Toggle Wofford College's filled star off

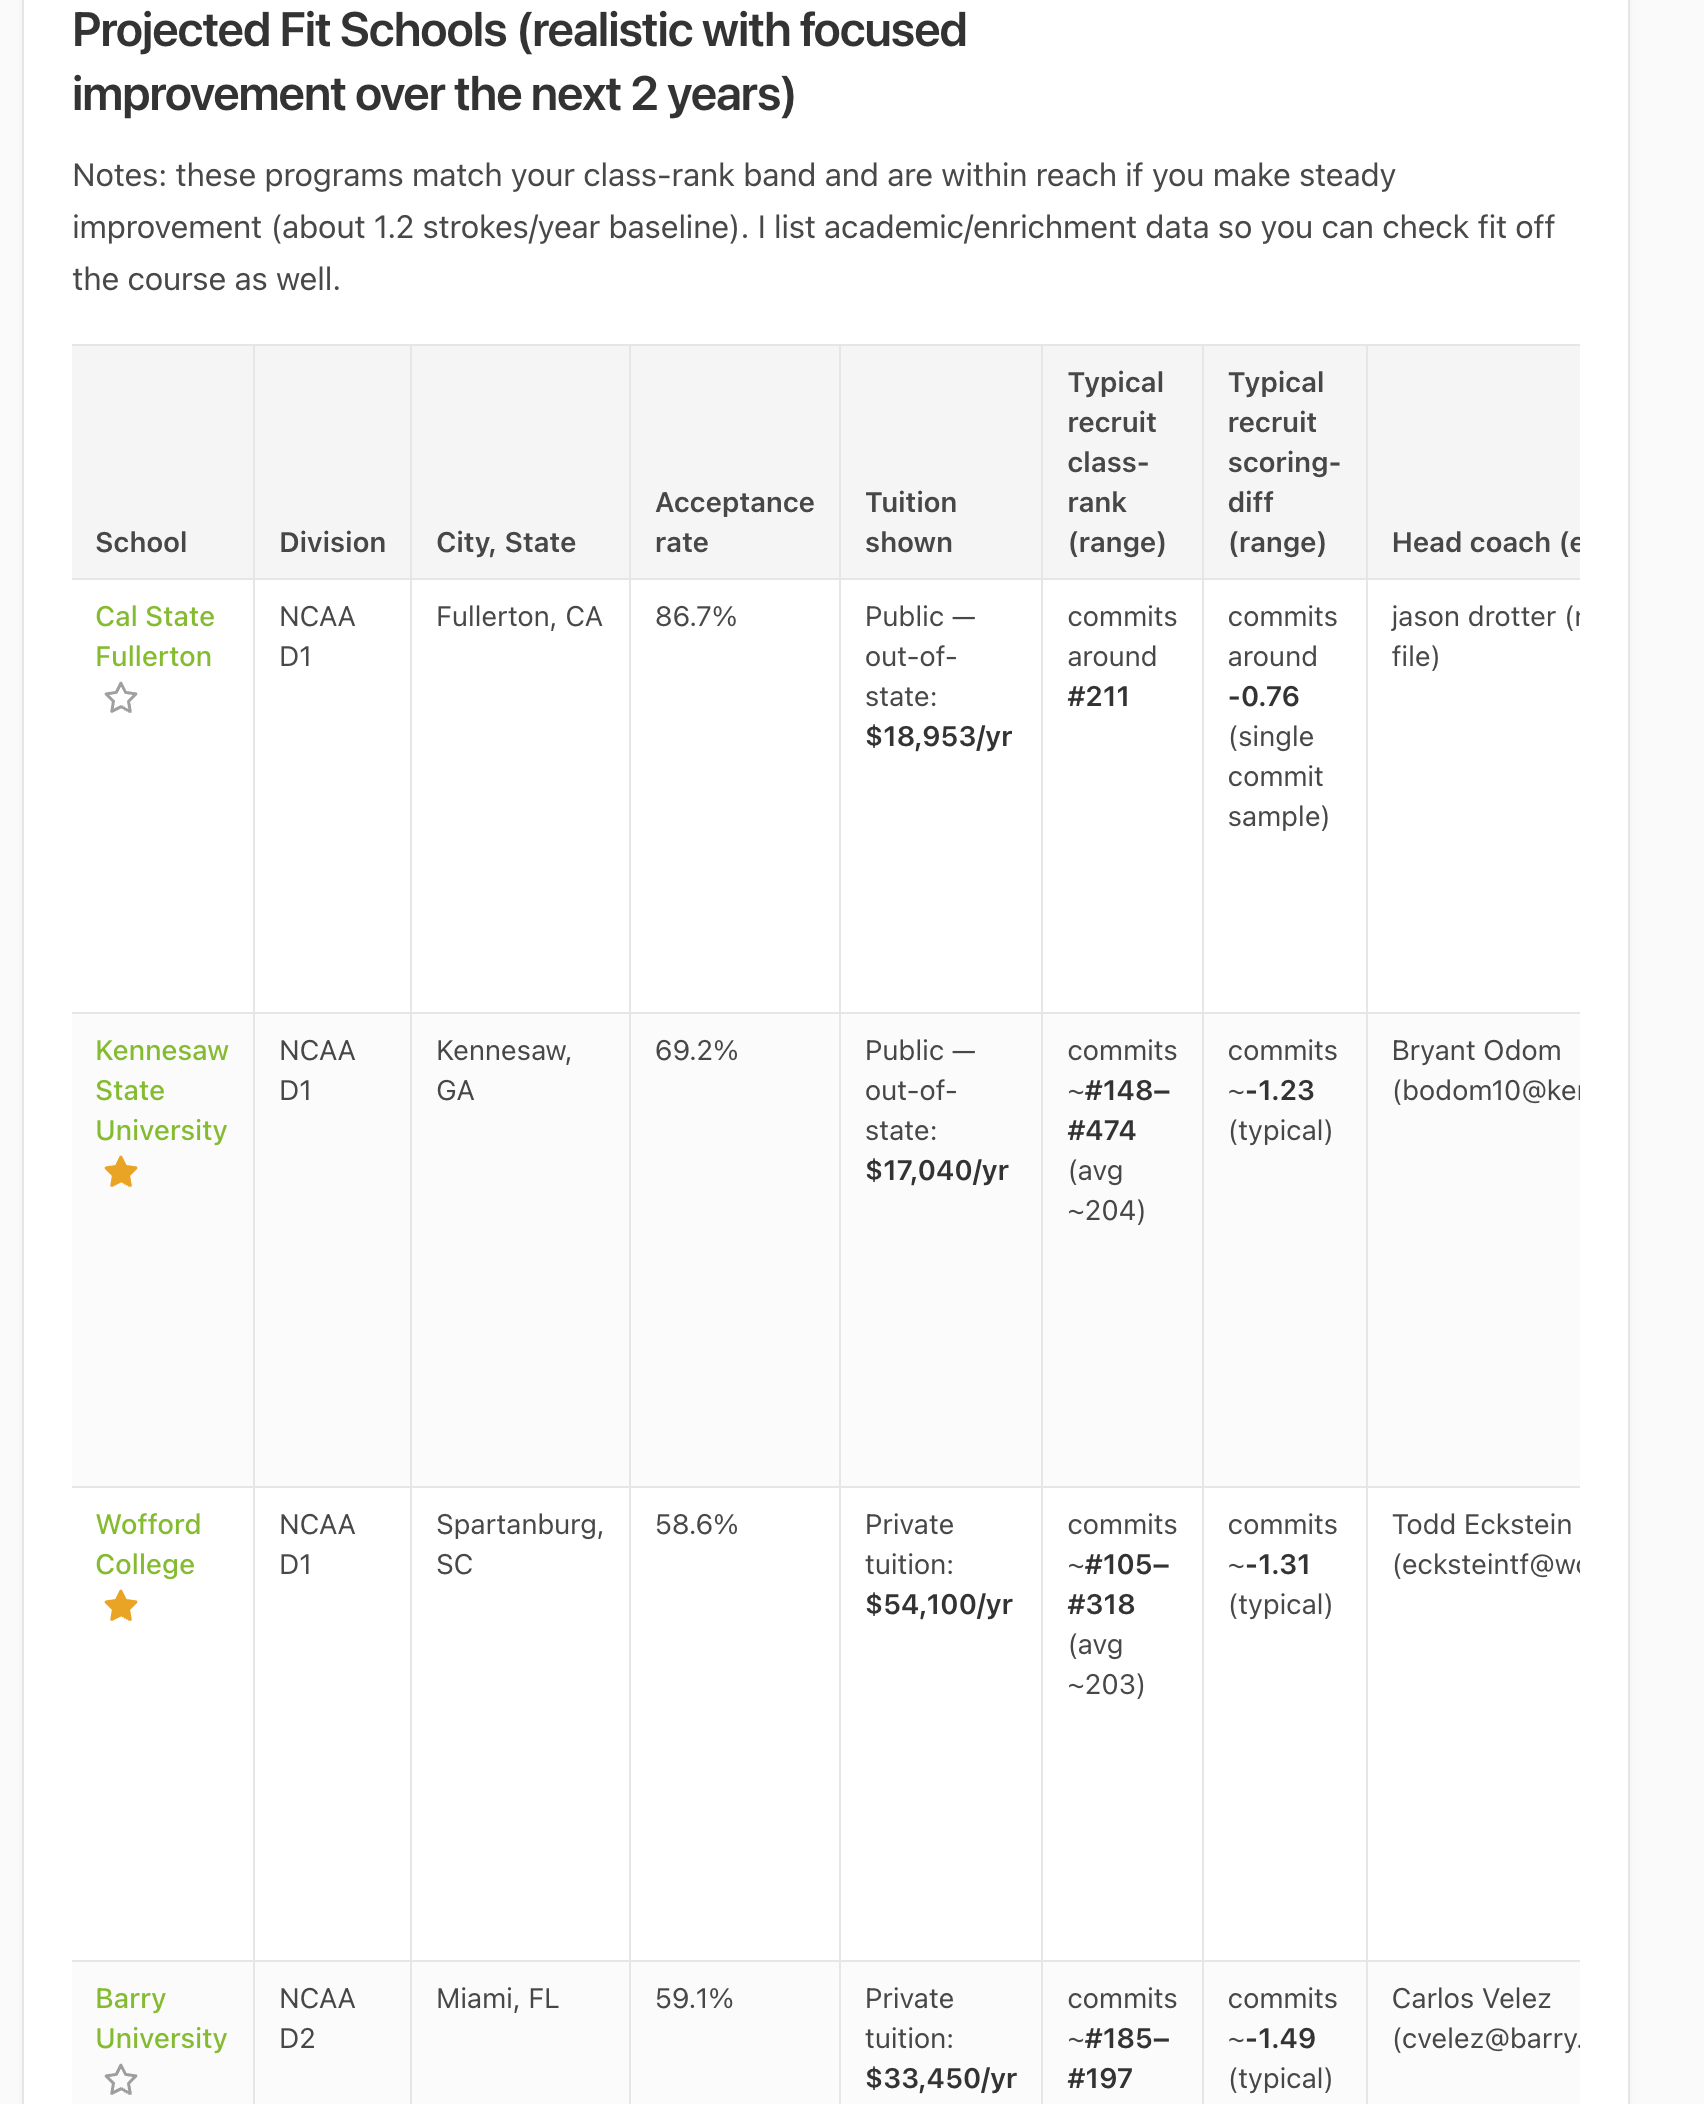pyautogui.click(x=121, y=1606)
